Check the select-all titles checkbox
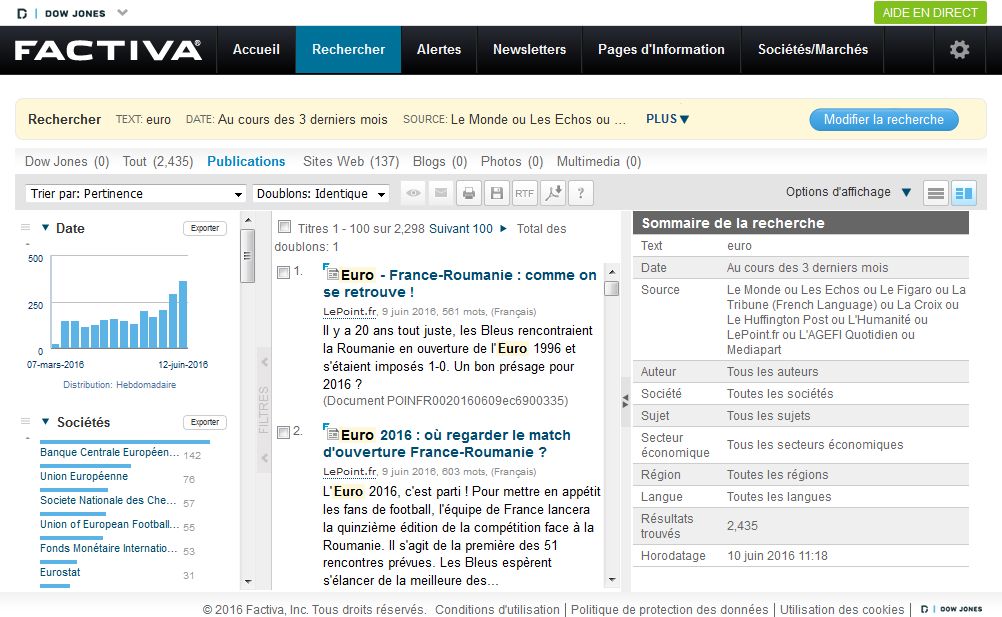This screenshot has width=1002, height=617. point(285,227)
